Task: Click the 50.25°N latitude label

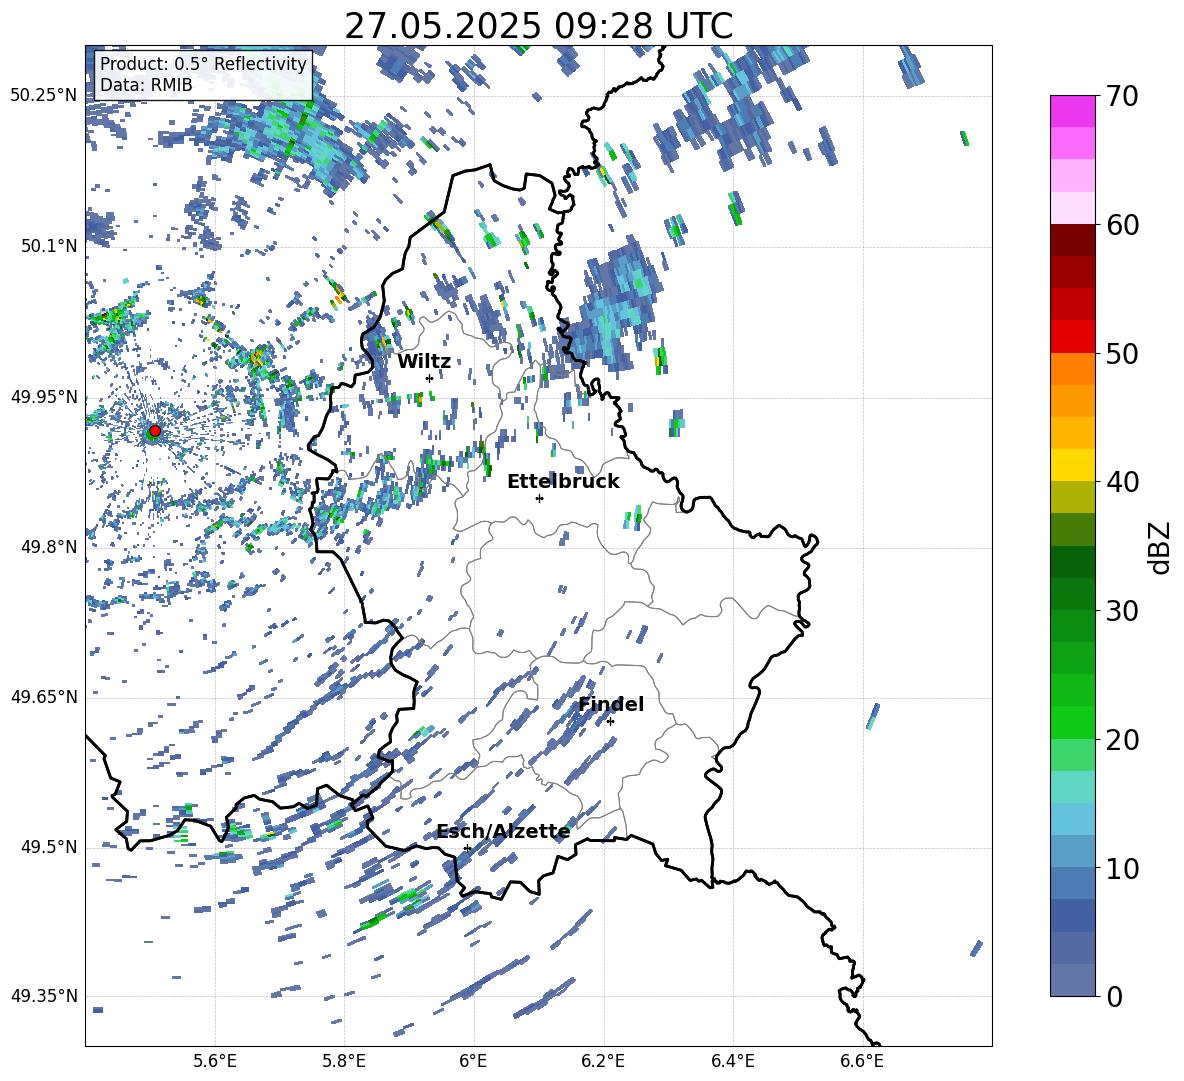Action: tap(44, 96)
